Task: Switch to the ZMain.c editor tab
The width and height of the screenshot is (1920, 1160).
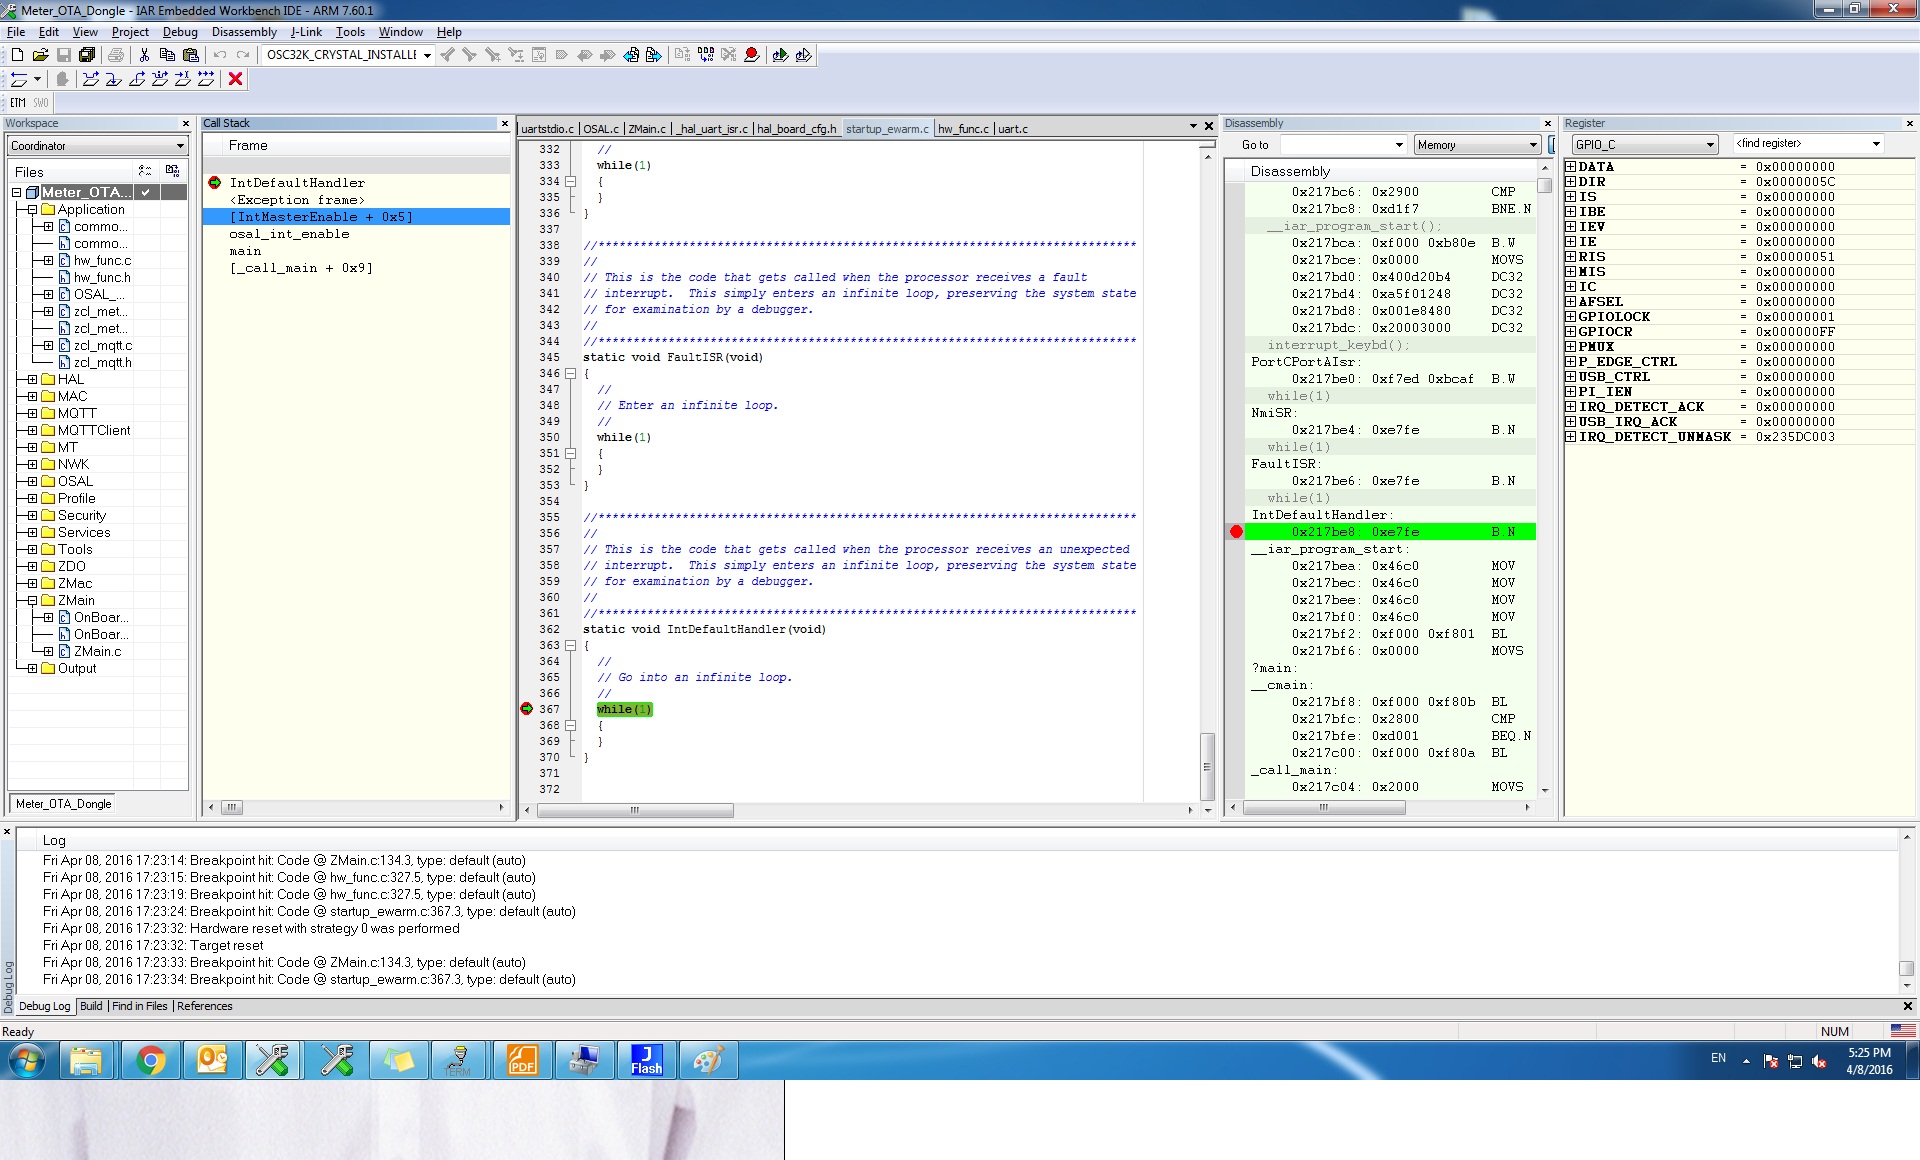Action: [x=646, y=129]
